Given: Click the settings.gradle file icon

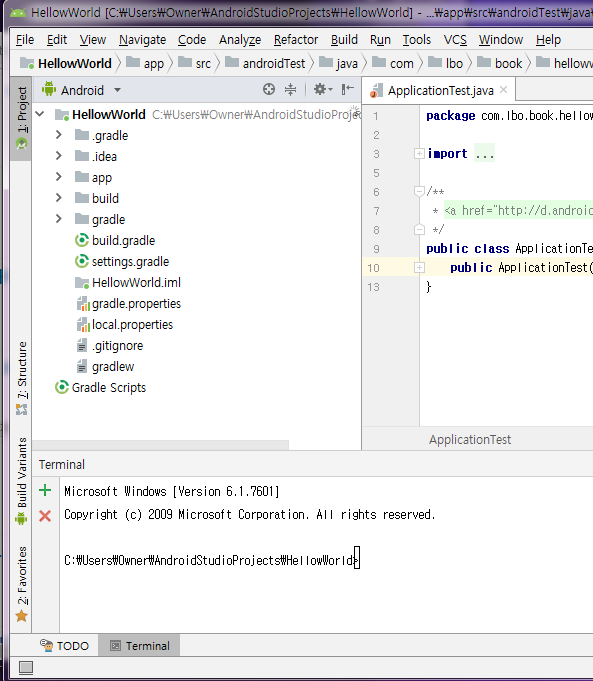Looking at the screenshot, I should click(82, 261).
